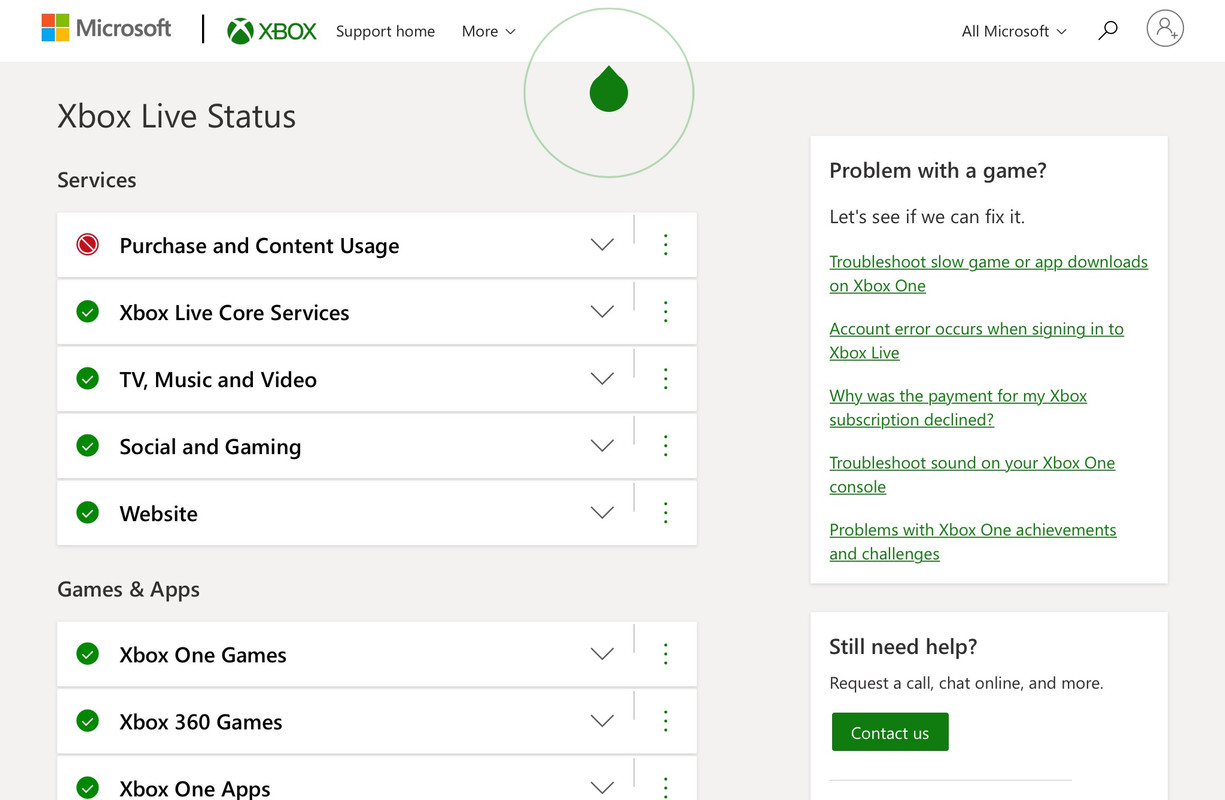1225x800 pixels.
Task: Open the account sign-in avatar icon
Action: point(1165,29)
